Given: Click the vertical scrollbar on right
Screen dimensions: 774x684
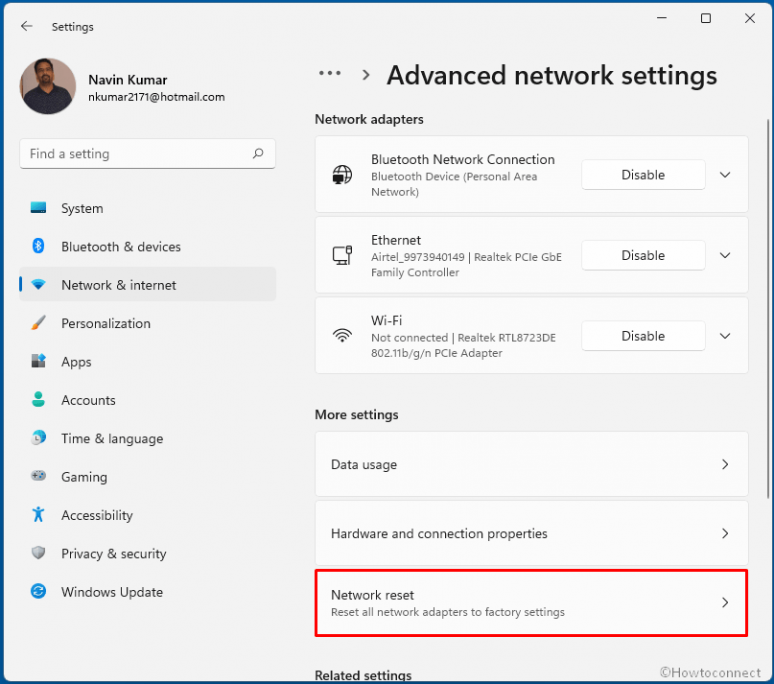Looking at the screenshot, I should [x=768, y=308].
